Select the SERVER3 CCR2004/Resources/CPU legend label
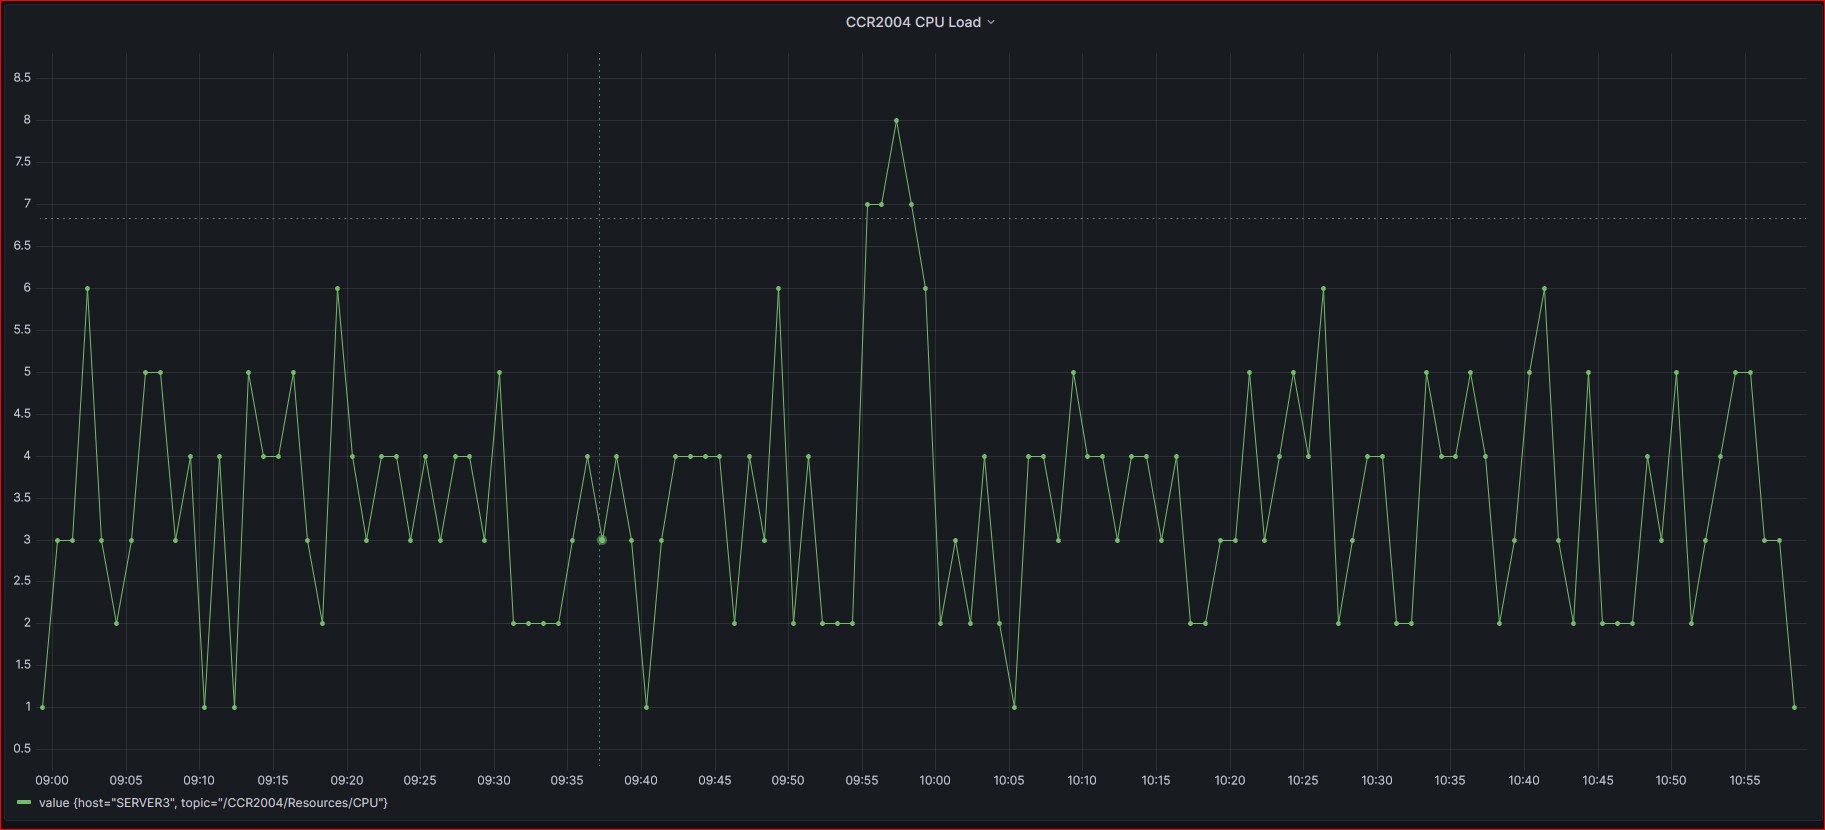 (x=213, y=802)
